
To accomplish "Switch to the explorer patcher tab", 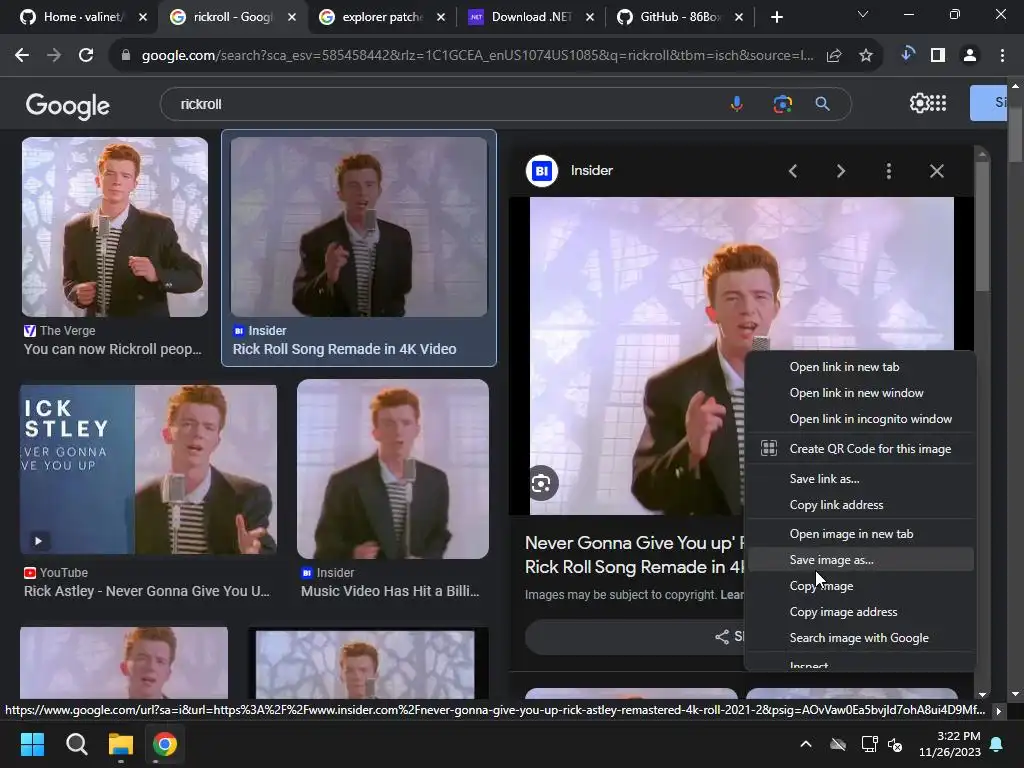I will point(382,17).
